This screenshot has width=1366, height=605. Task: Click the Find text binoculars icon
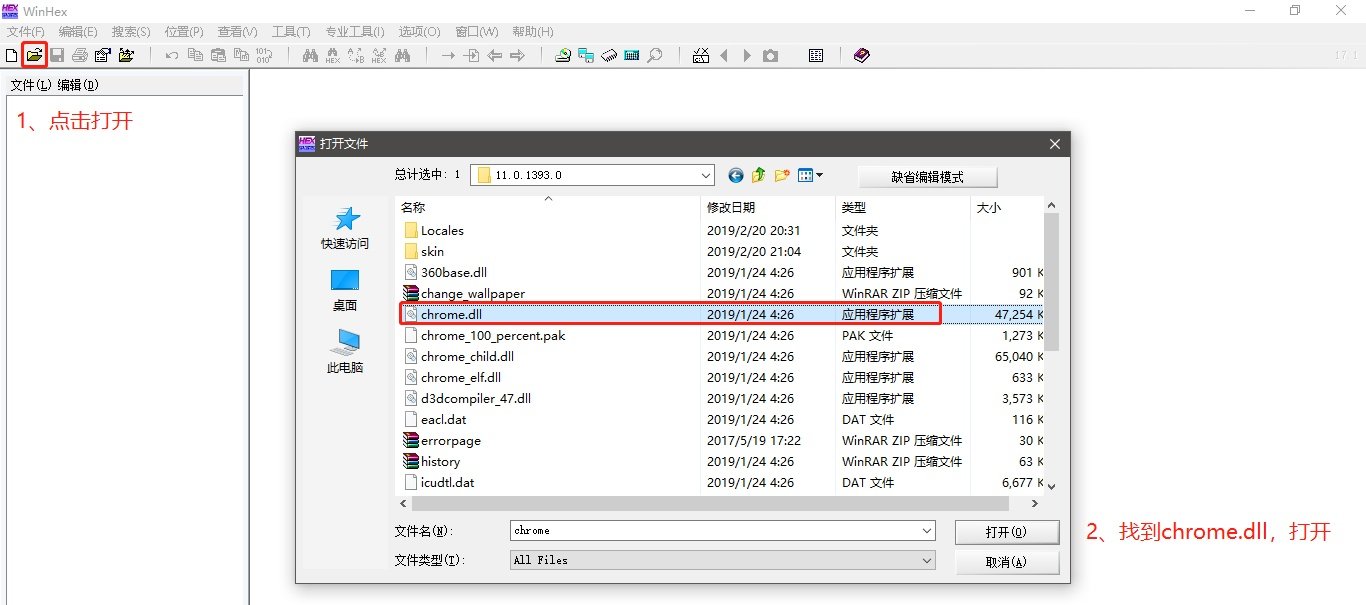310,55
